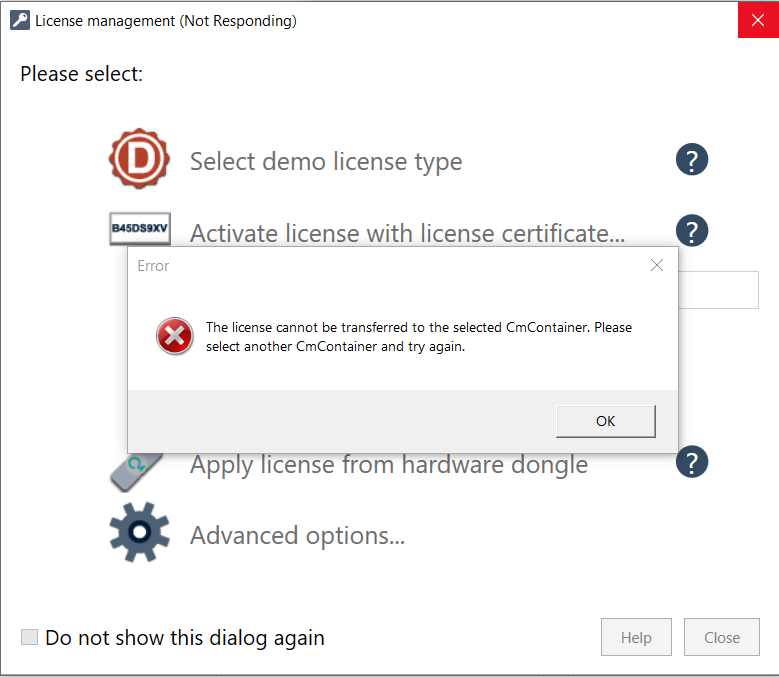Open help for Select demo license type

pyautogui.click(x=692, y=159)
